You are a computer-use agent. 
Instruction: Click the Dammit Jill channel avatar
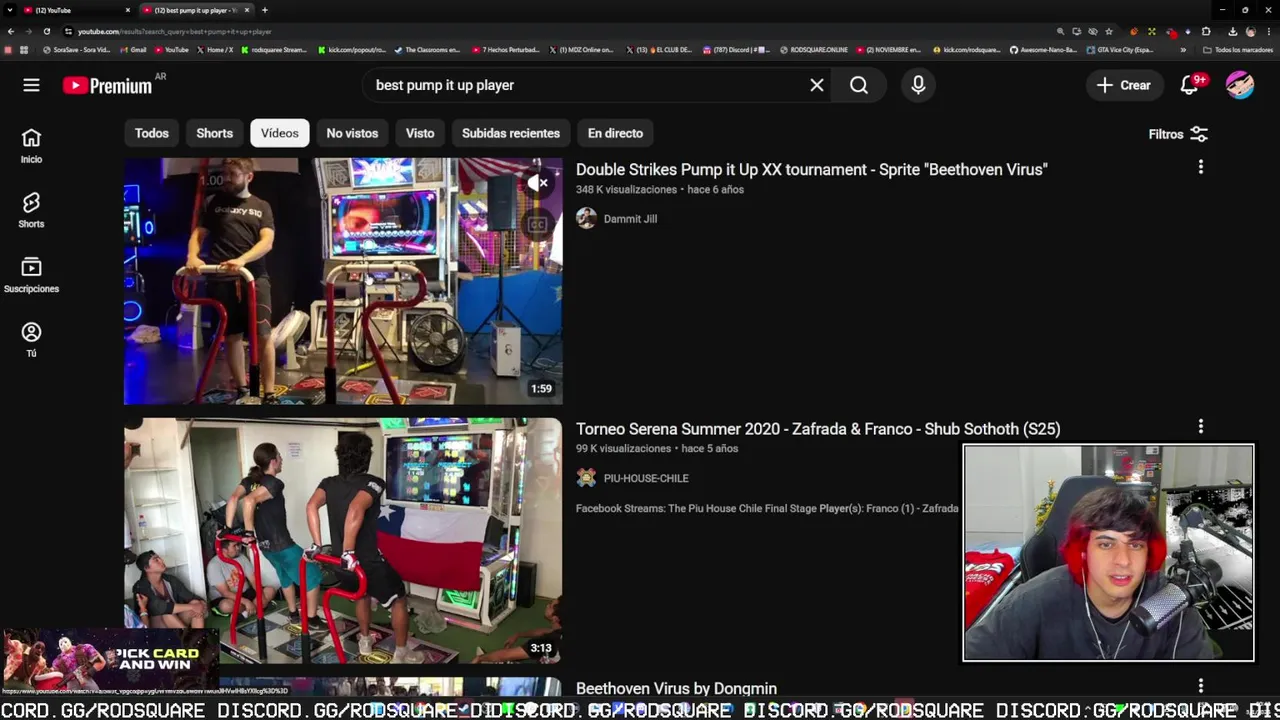[586, 219]
